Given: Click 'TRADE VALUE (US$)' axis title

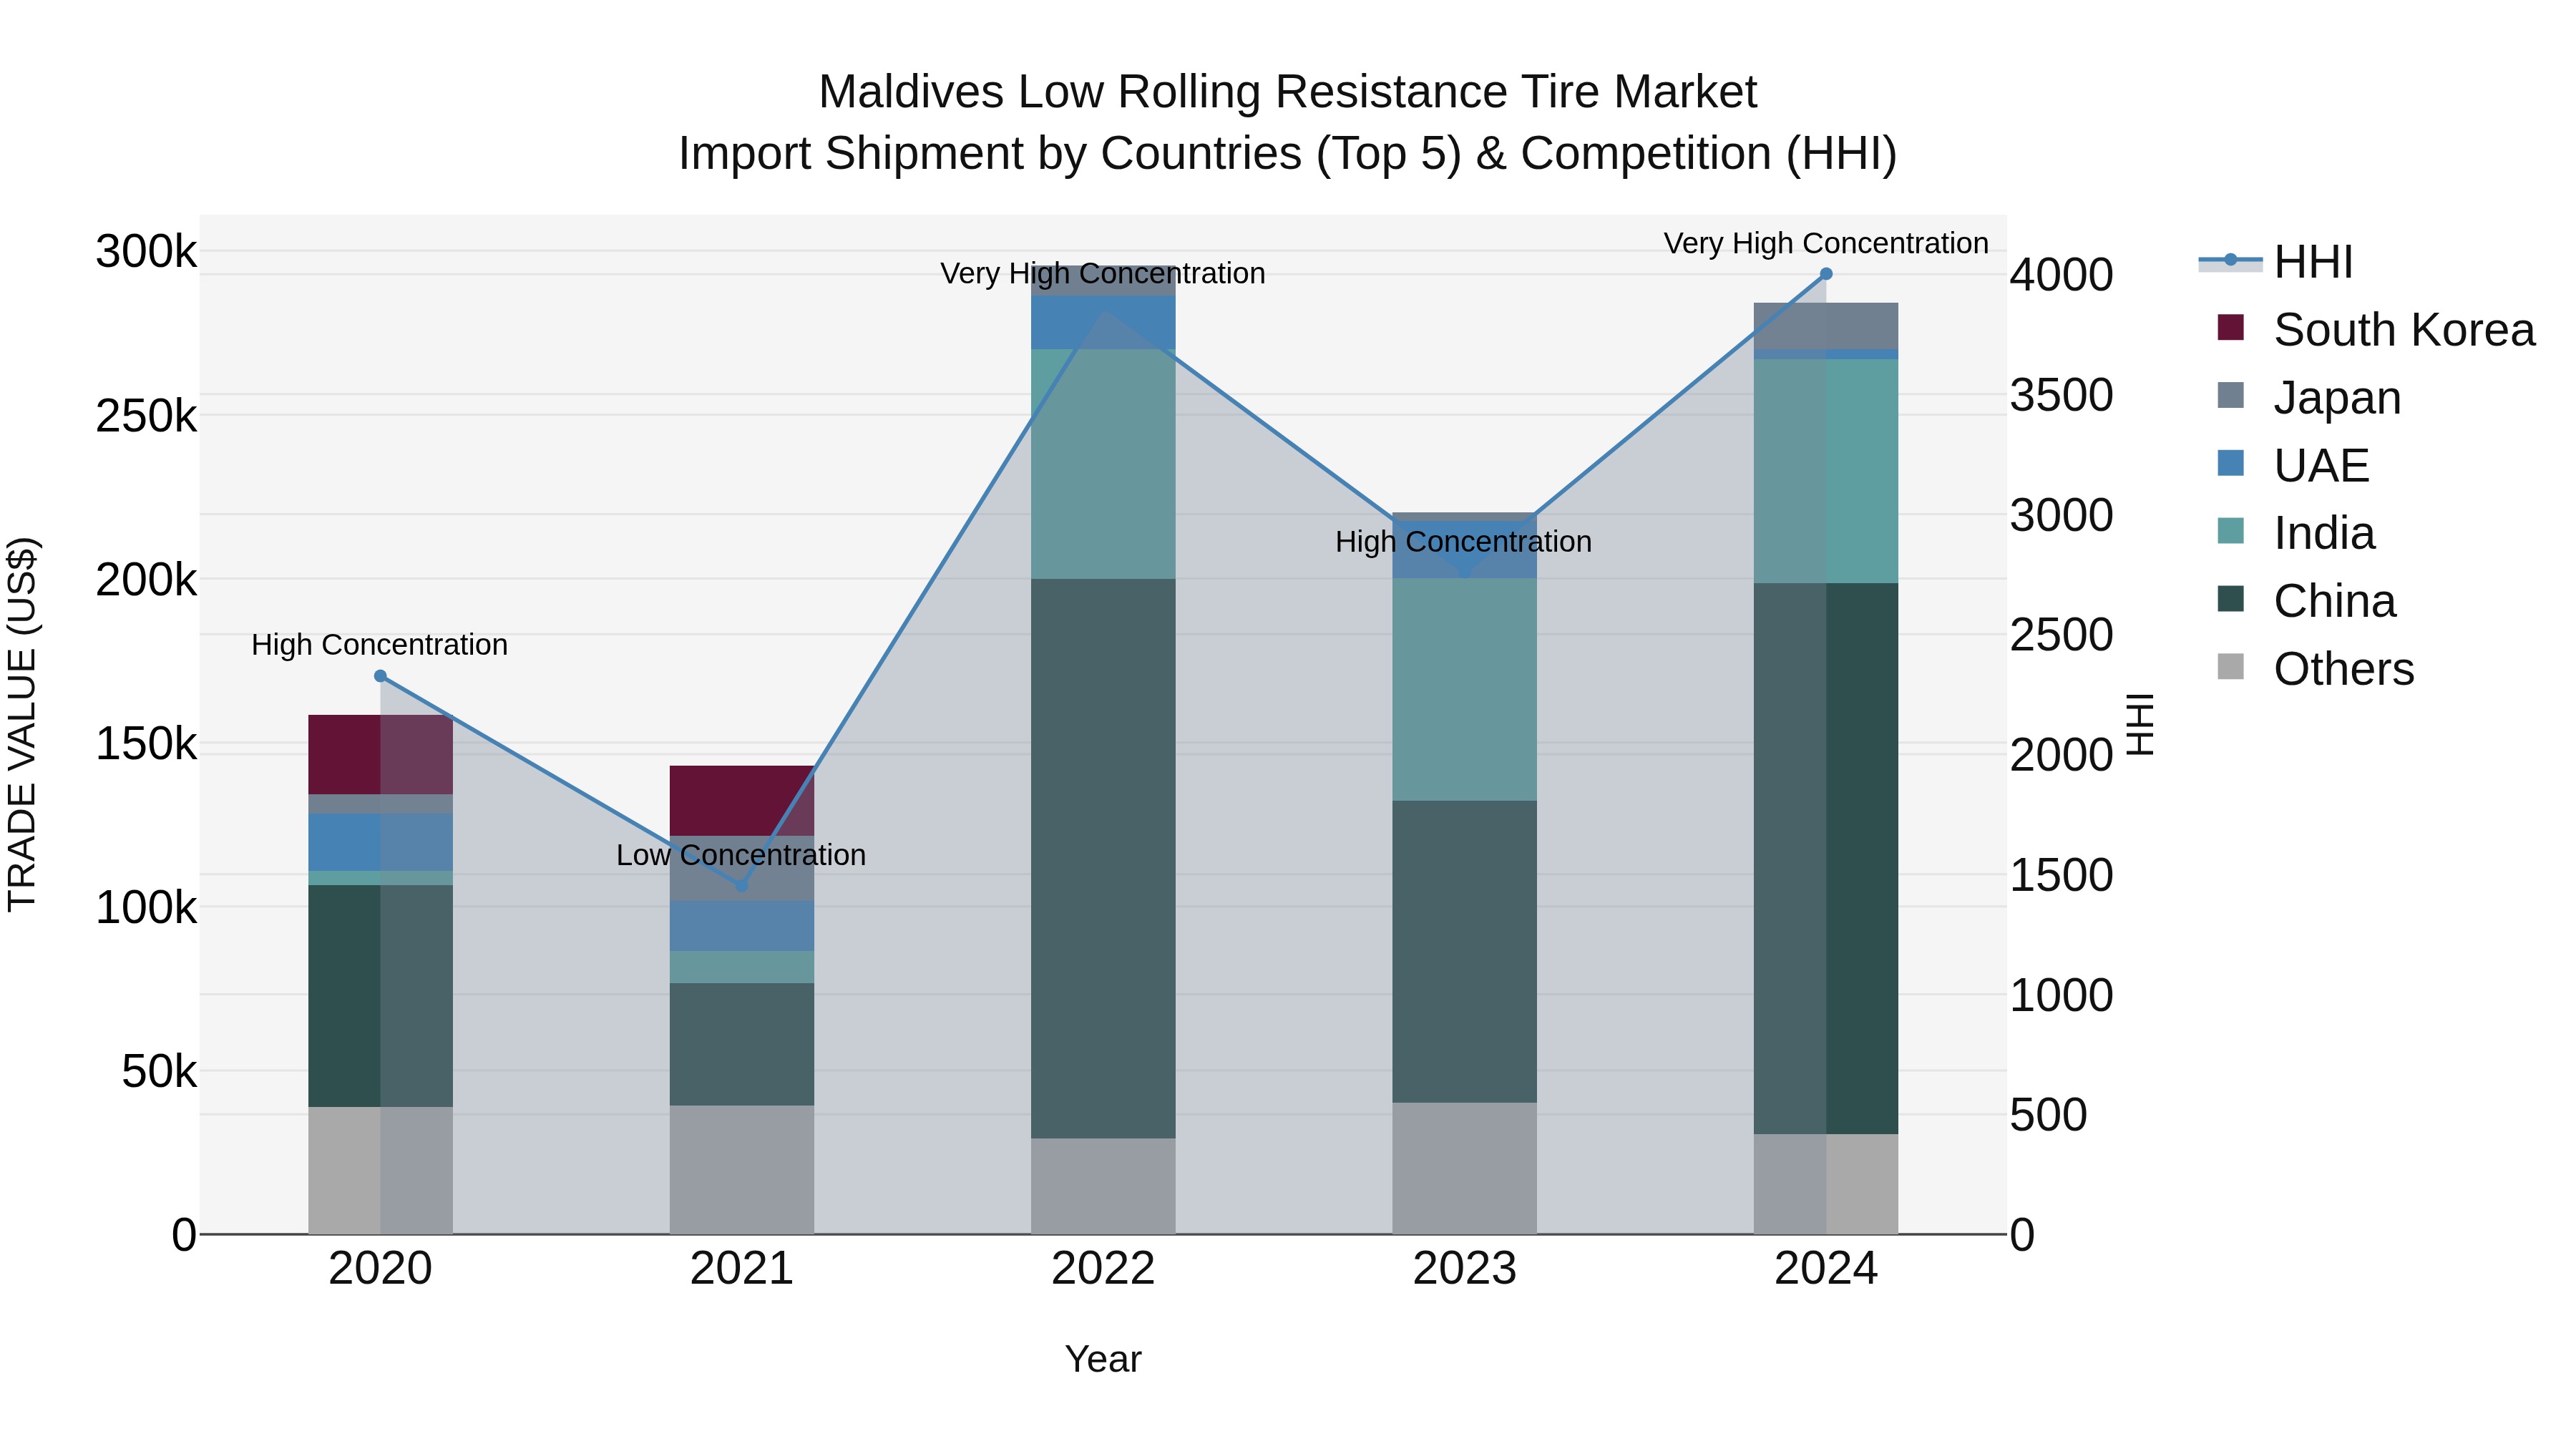Looking at the screenshot, I should pyautogui.click(x=22, y=724).
